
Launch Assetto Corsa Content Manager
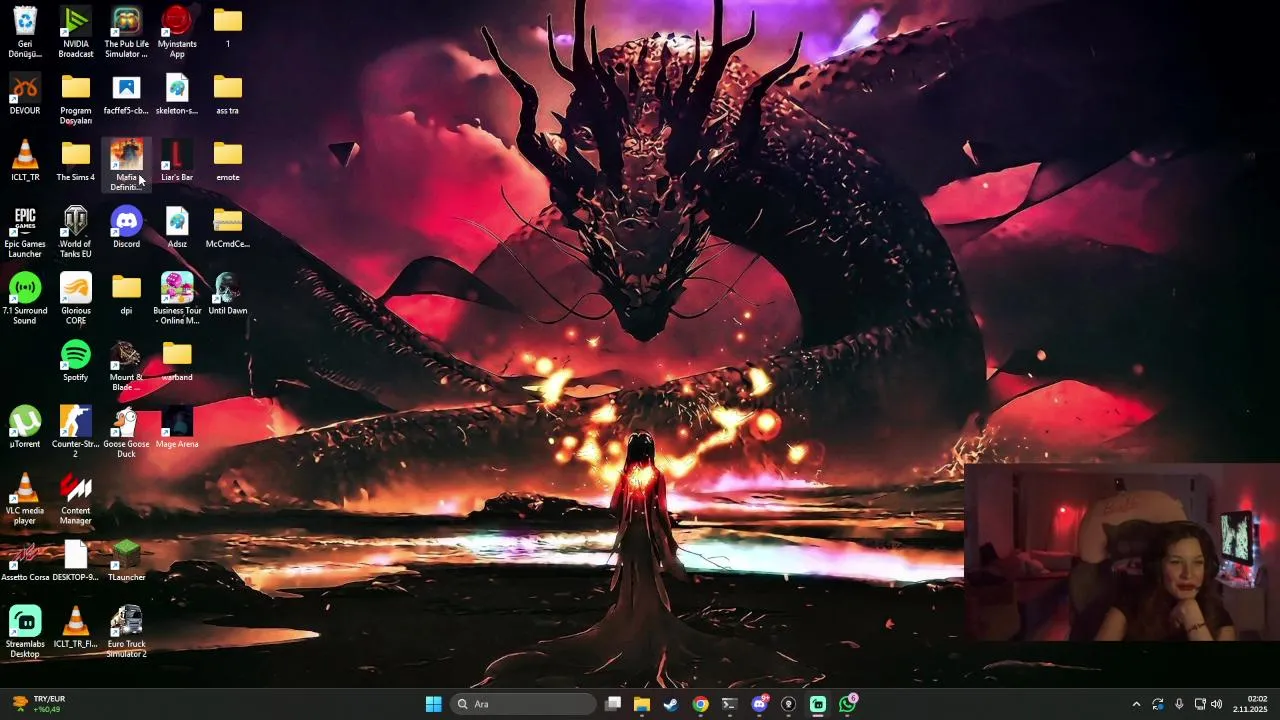pos(76,498)
